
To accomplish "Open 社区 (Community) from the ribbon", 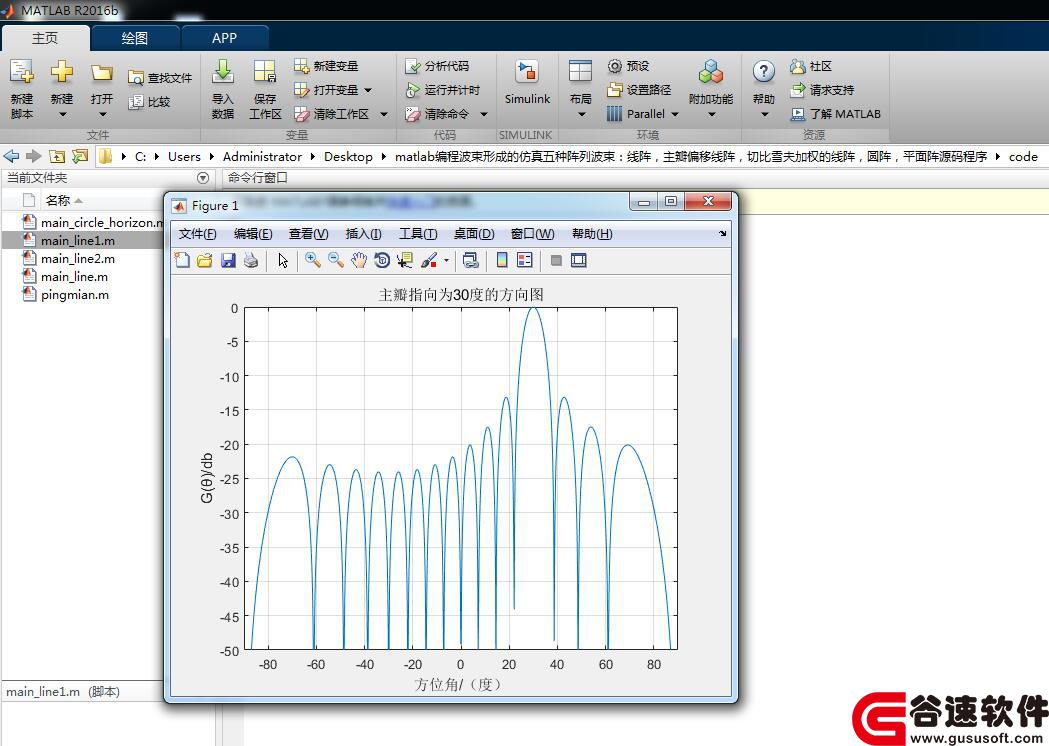I will tap(811, 66).
